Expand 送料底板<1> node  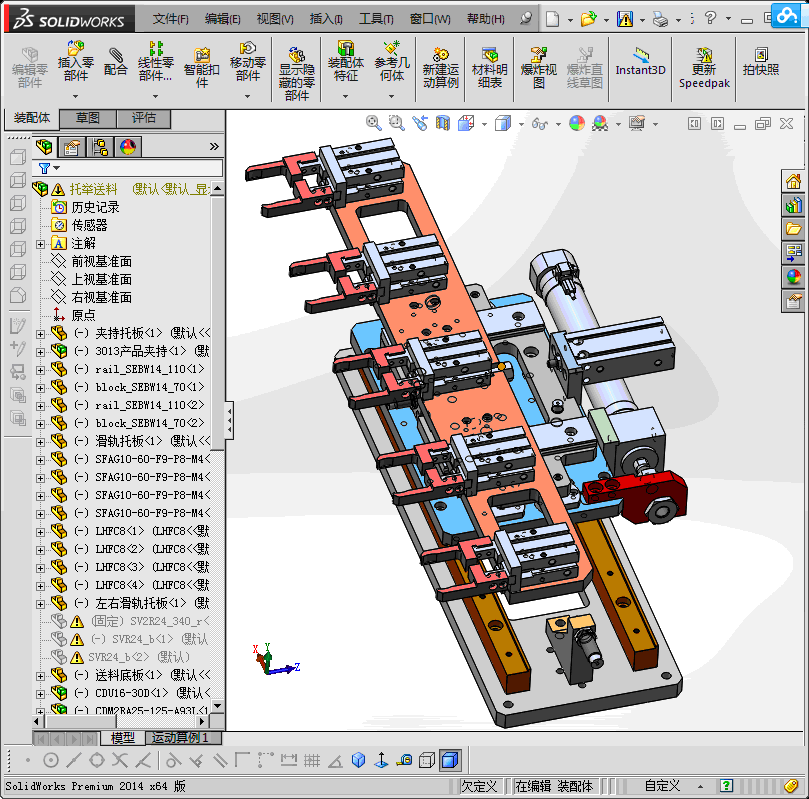(x=40, y=676)
